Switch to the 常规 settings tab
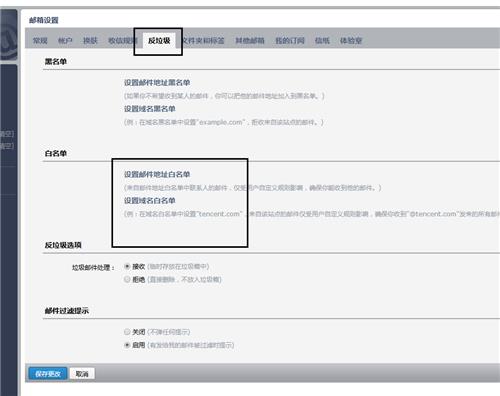 click(x=40, y=41)
